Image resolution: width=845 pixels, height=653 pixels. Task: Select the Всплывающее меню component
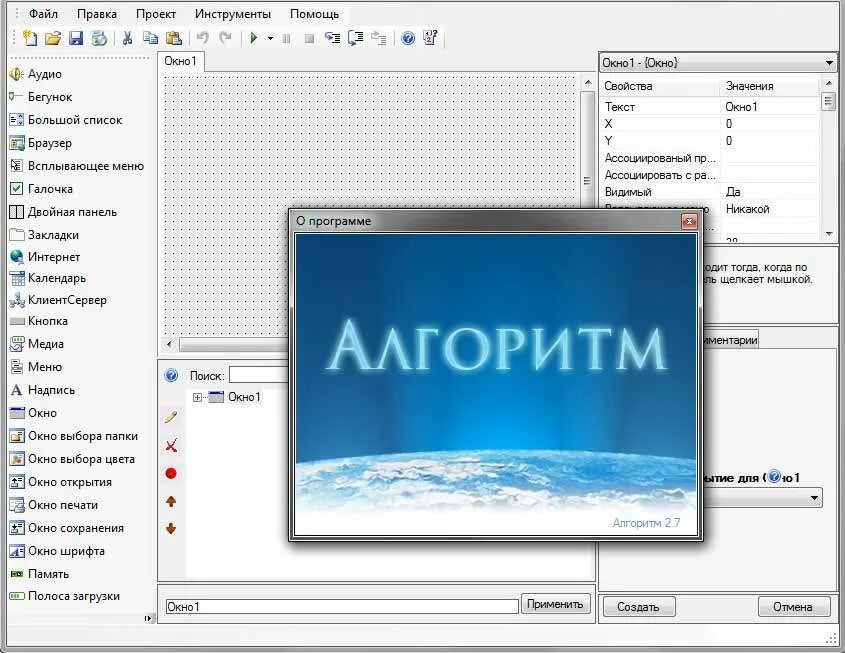(77, 166)
